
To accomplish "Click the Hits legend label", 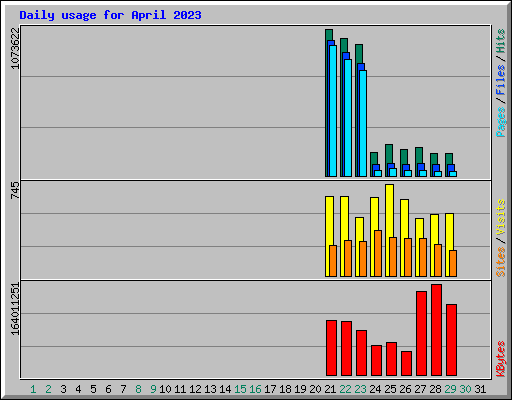I will [x=500, y=41].
